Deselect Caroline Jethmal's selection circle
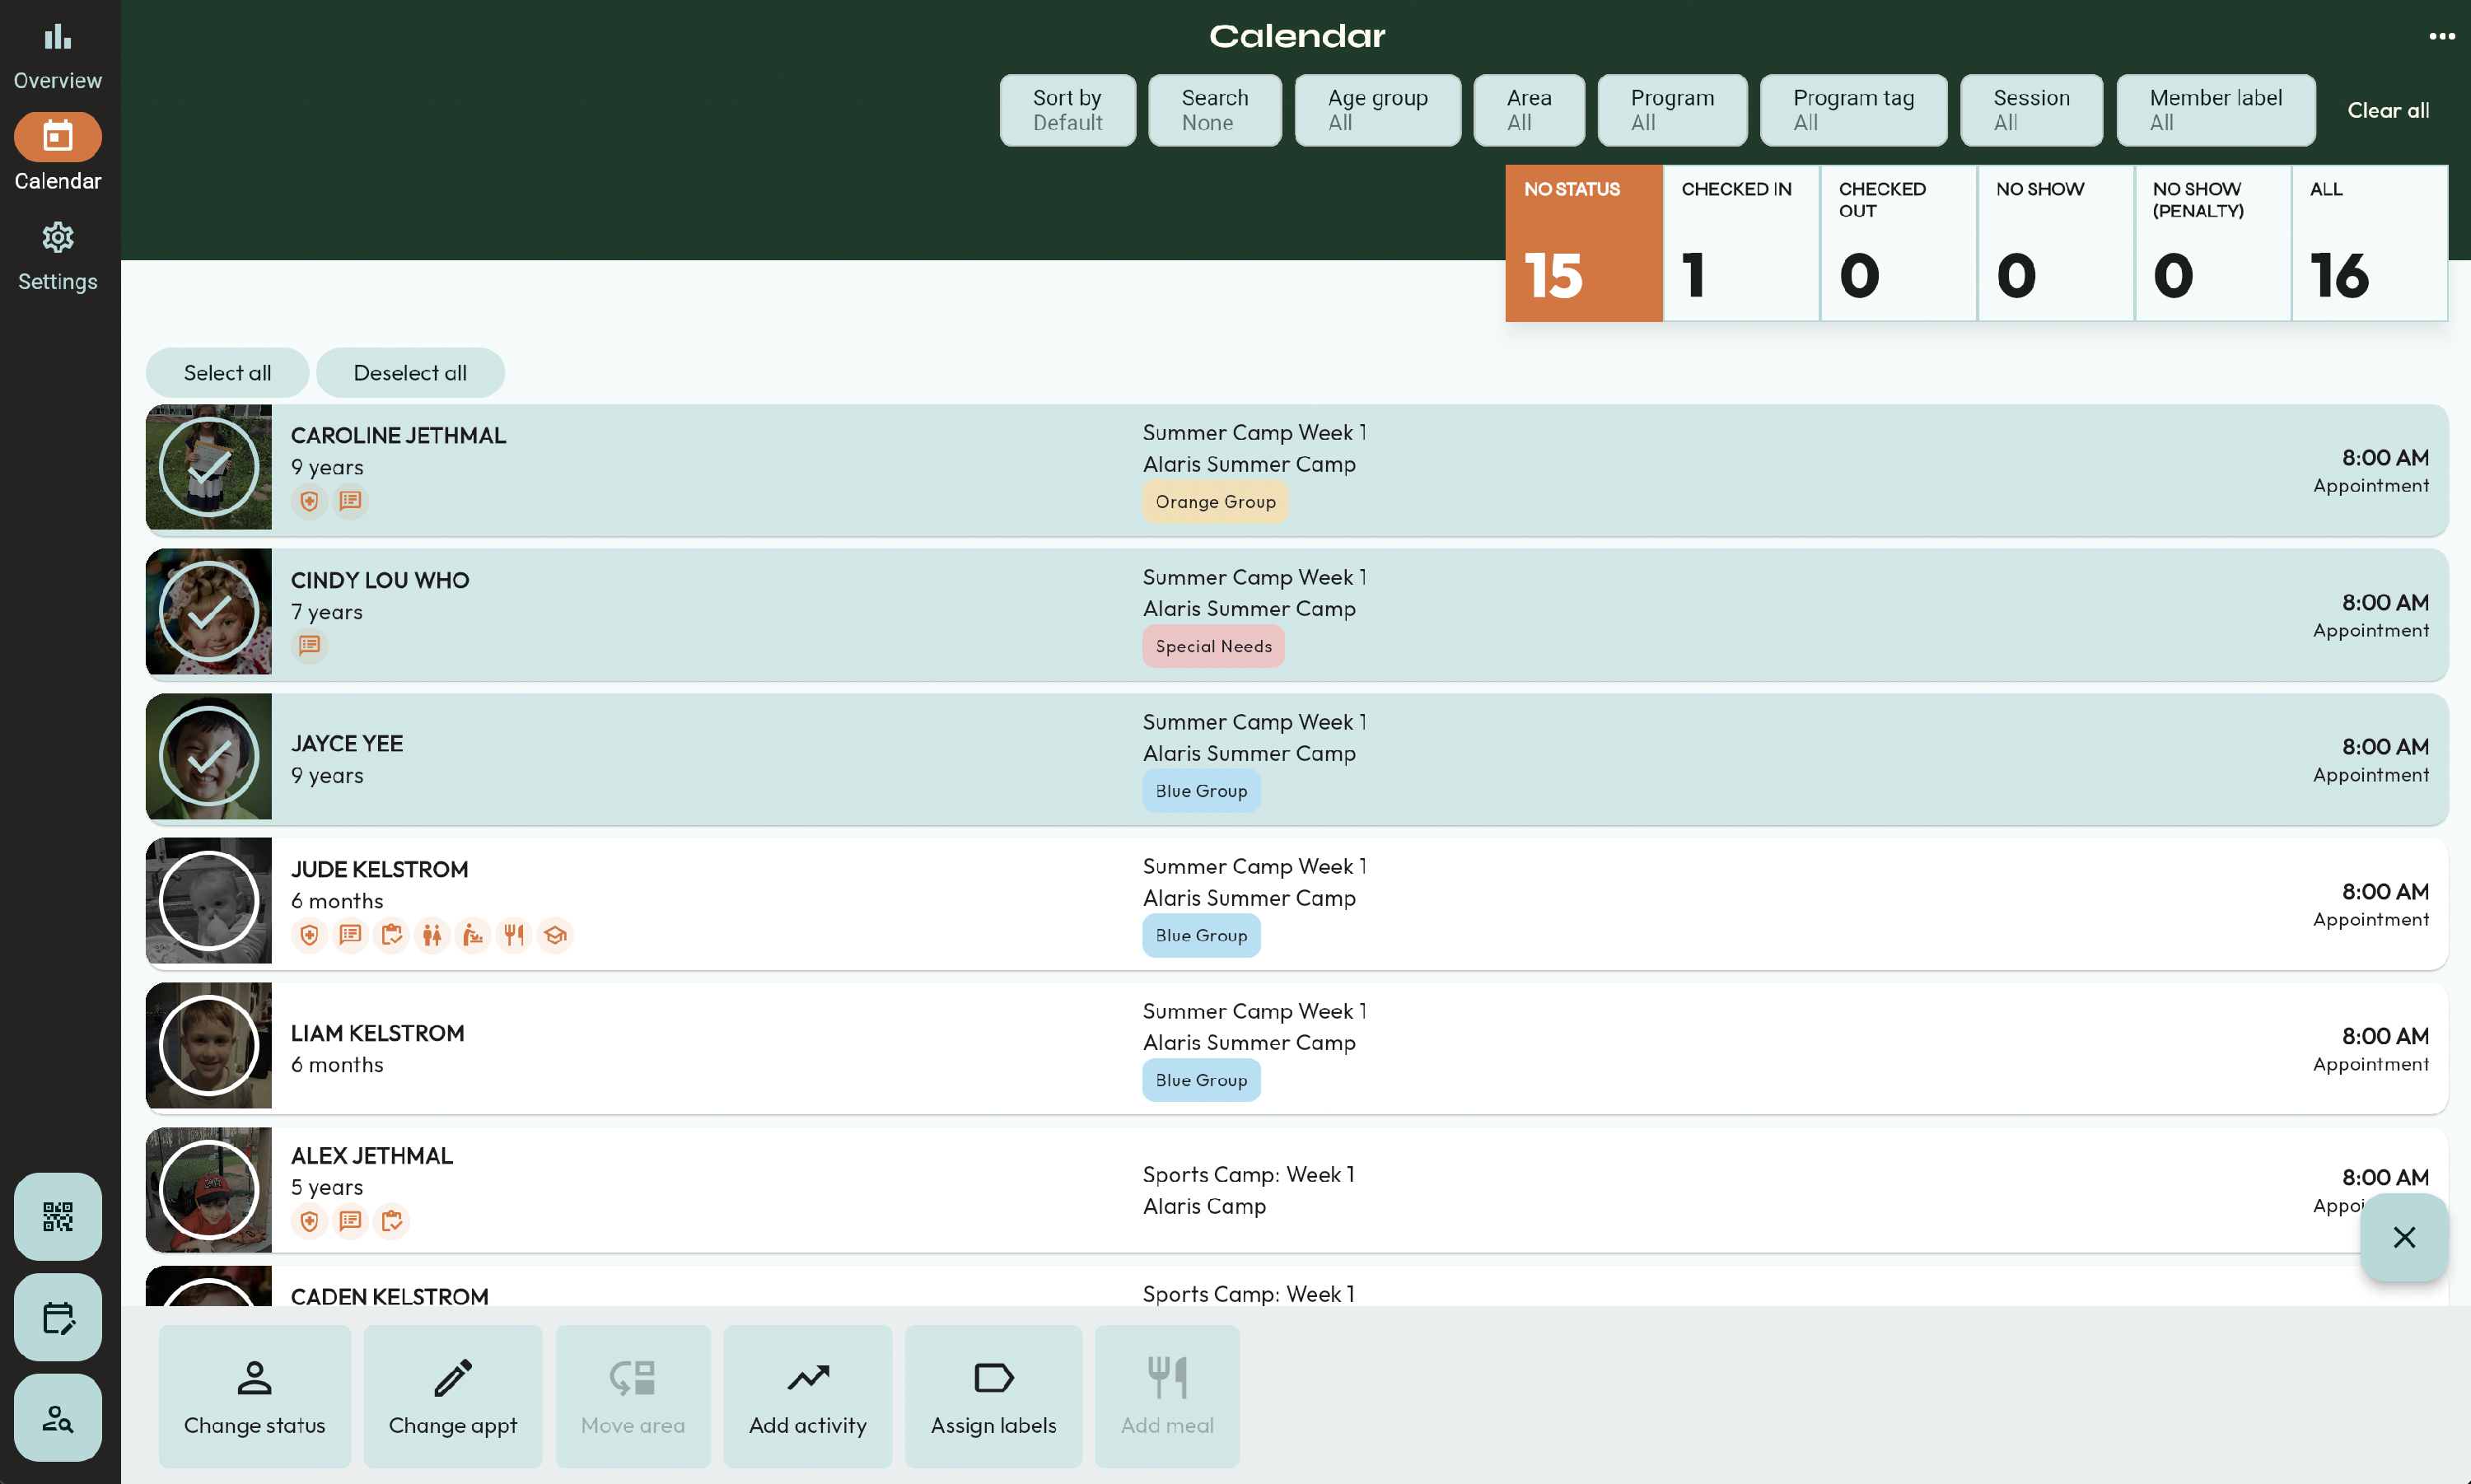The image size is (2471, 1484). click(x=209, y=467)
